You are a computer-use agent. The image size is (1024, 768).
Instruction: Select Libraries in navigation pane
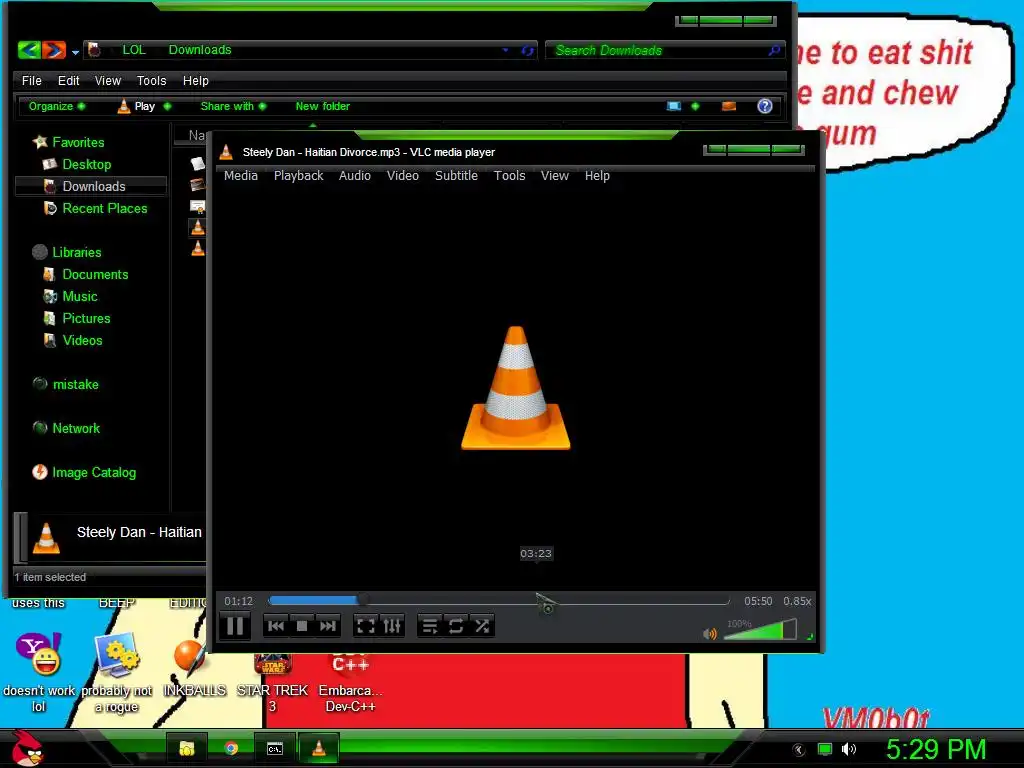76,252
